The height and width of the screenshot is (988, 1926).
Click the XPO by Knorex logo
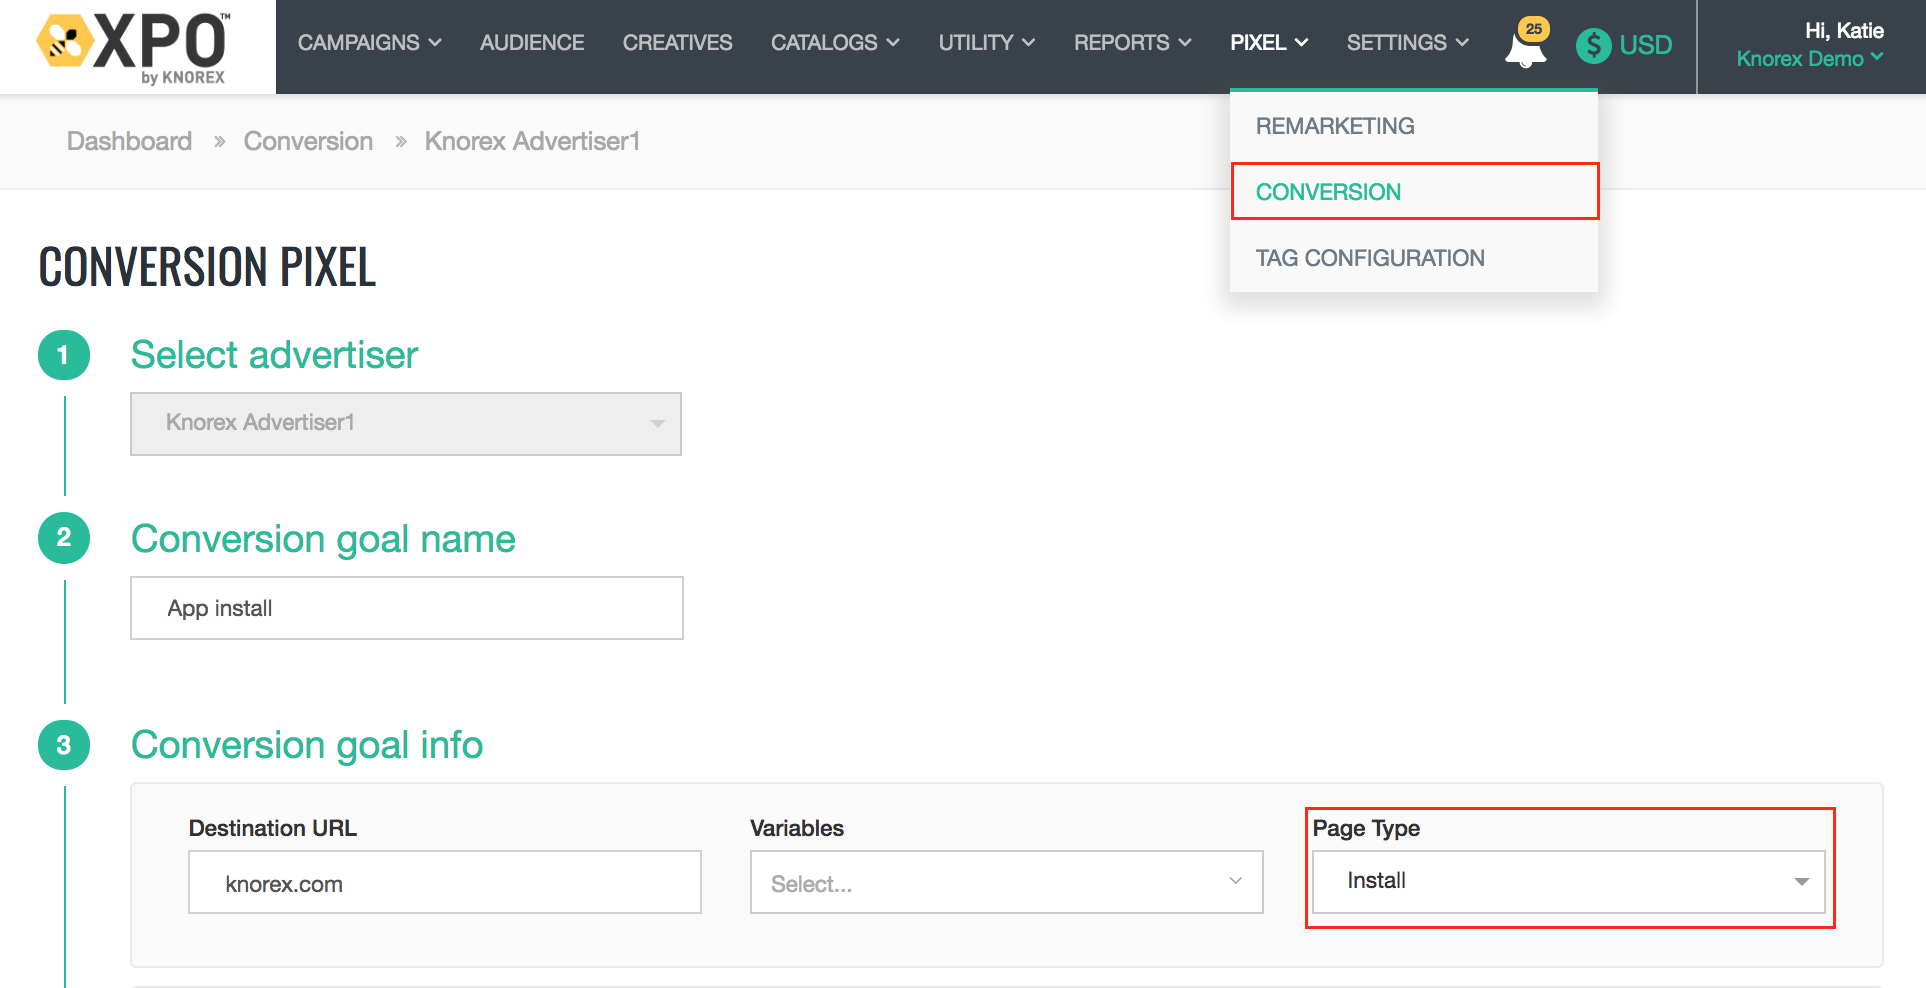pyautogui.click(x=134, y=47)
